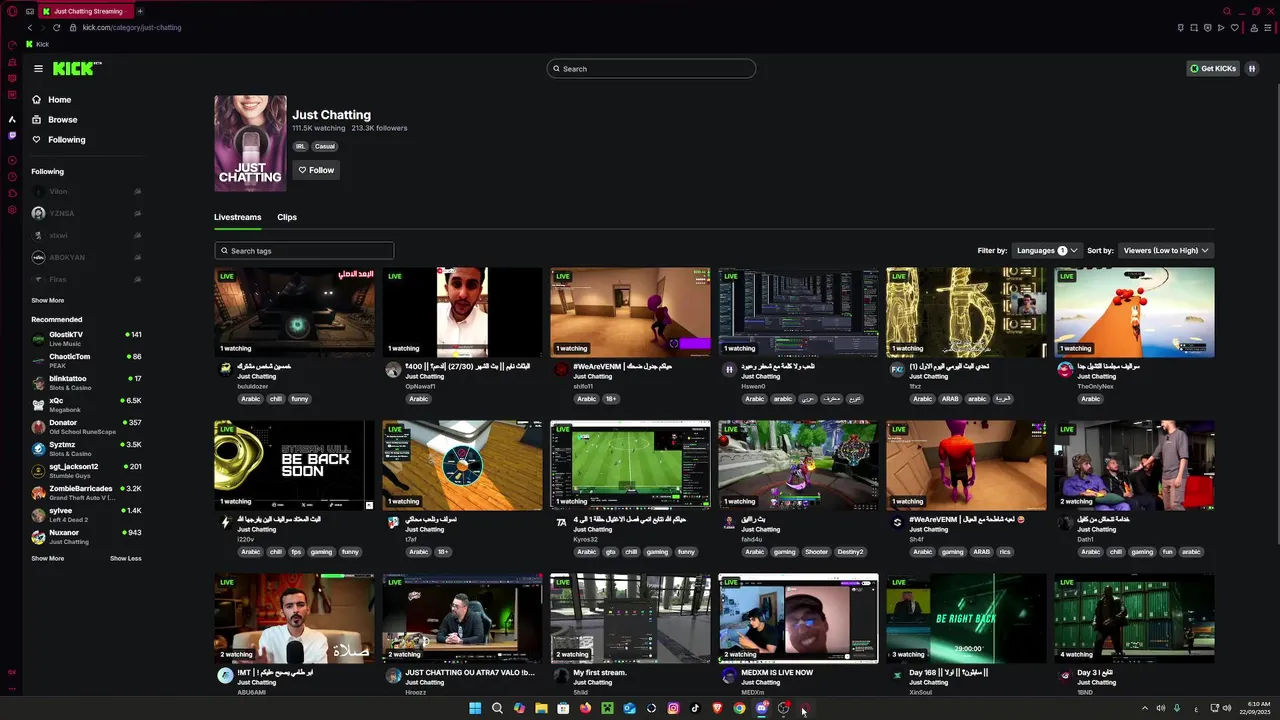This screenshot has width=1280, height=720.
Task: Switch to the Livestreams tab
Action: coord(237,217)
